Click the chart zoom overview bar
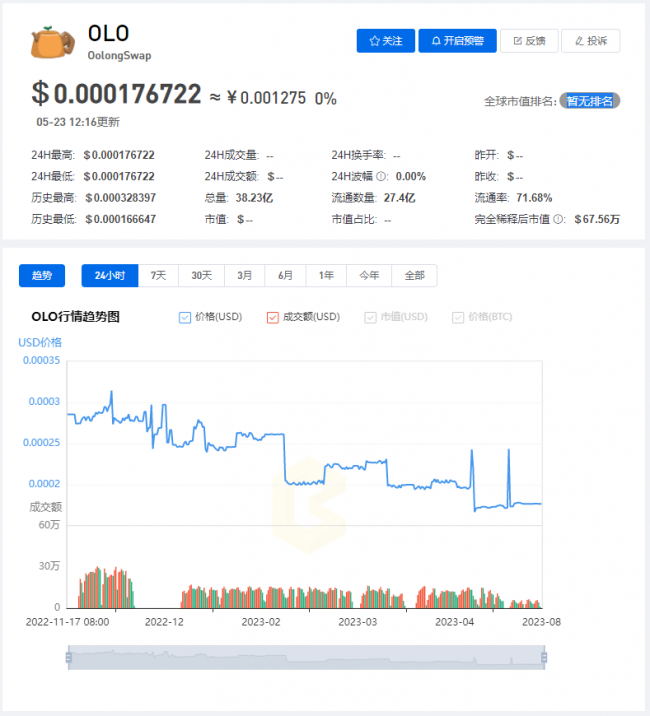 [306, 658]
